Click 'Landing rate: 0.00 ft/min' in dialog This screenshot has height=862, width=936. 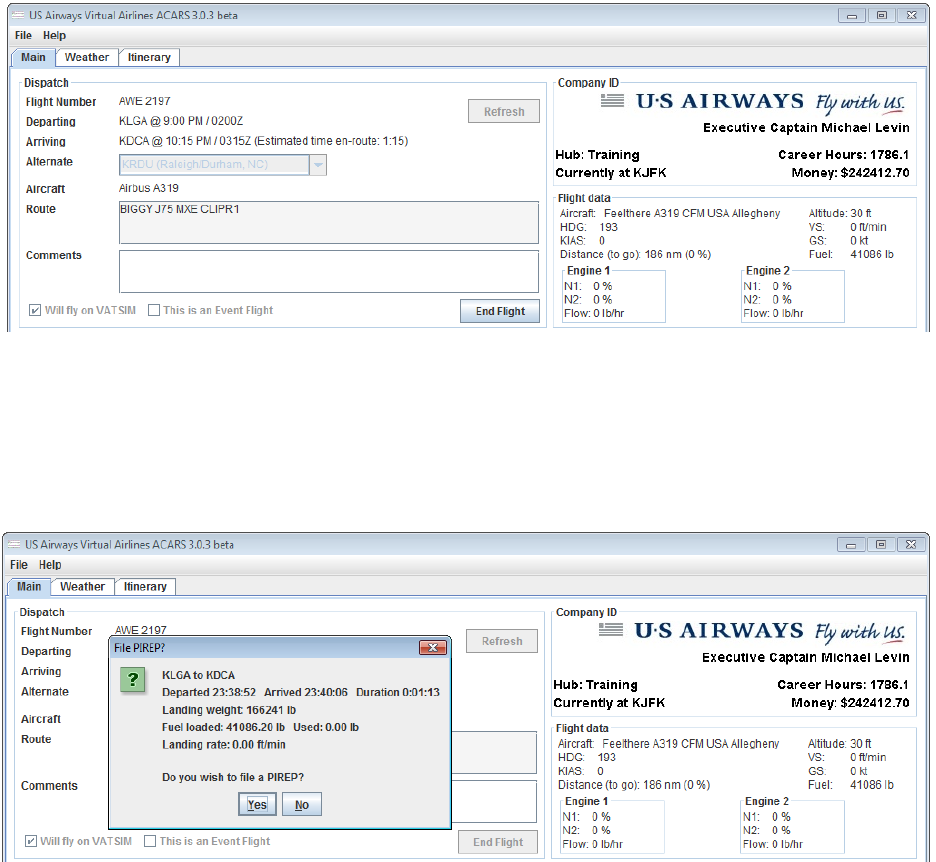coord(224,744)
